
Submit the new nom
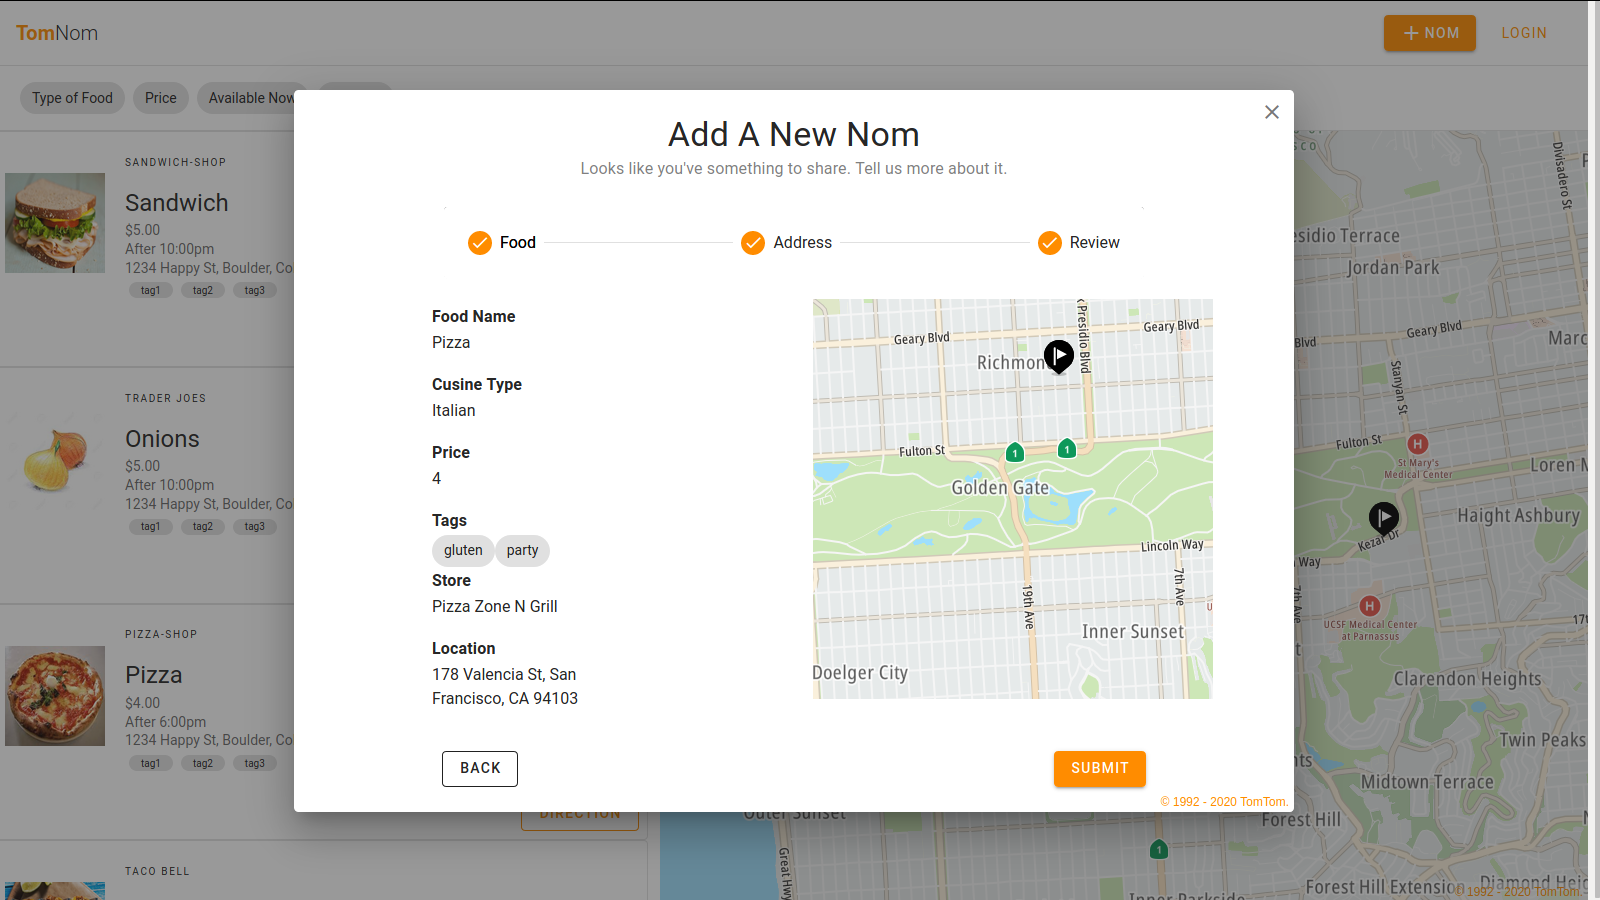(x=1100, y=769)
